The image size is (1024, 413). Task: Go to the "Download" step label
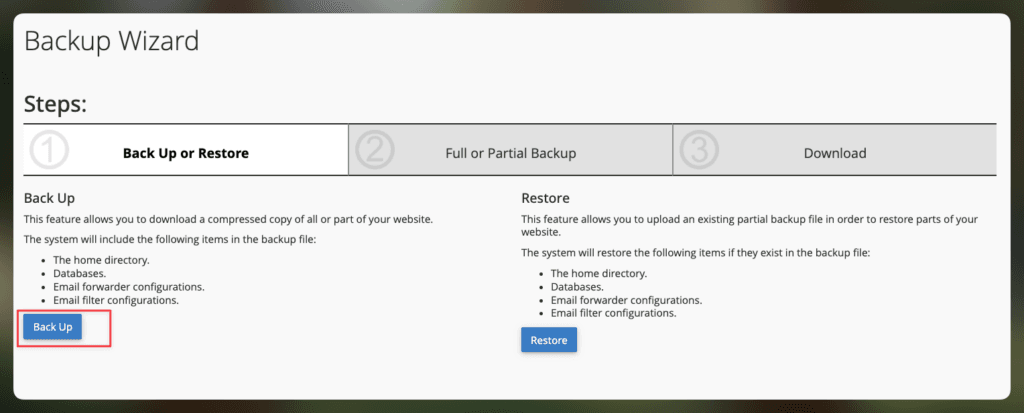coord(835,153)
